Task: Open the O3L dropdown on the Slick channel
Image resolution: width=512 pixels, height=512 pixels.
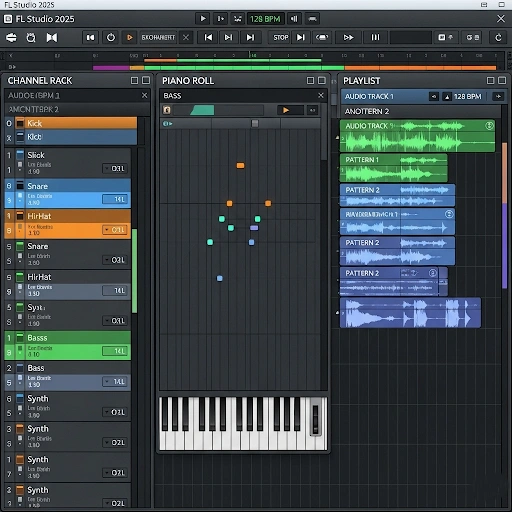Action: click(x=115, y=169)
